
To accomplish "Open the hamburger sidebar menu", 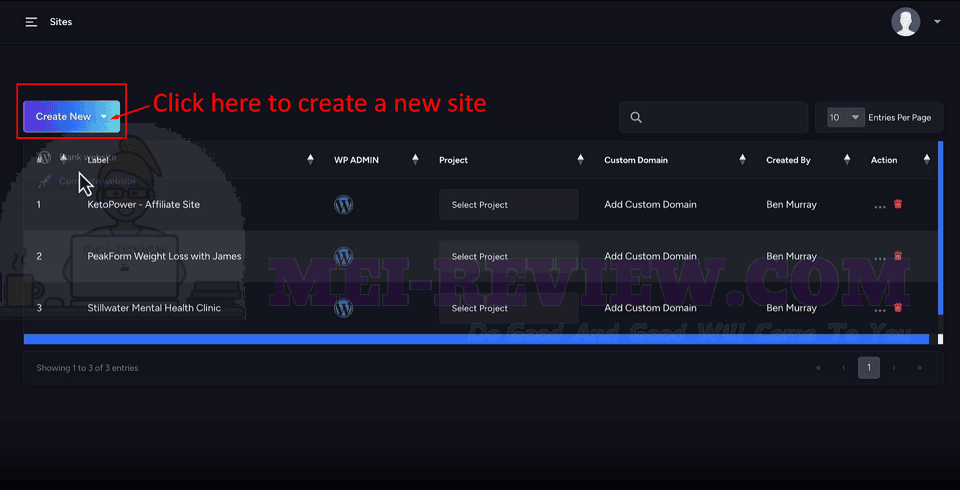I will click(31, 22).
